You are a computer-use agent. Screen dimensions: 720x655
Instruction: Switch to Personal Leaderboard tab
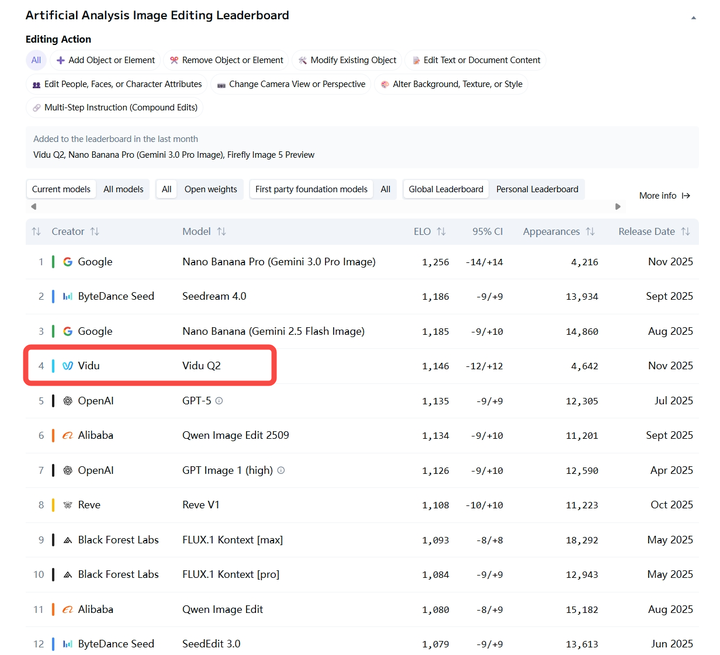pyautogui.click(x=537, y=189)
